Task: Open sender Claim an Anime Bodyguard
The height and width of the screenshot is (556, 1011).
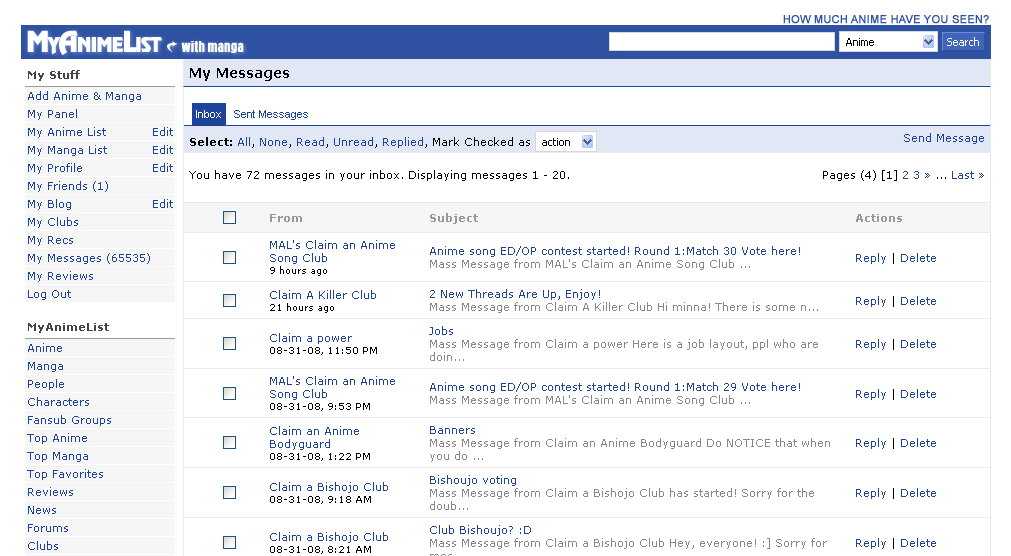Action: 314,437
